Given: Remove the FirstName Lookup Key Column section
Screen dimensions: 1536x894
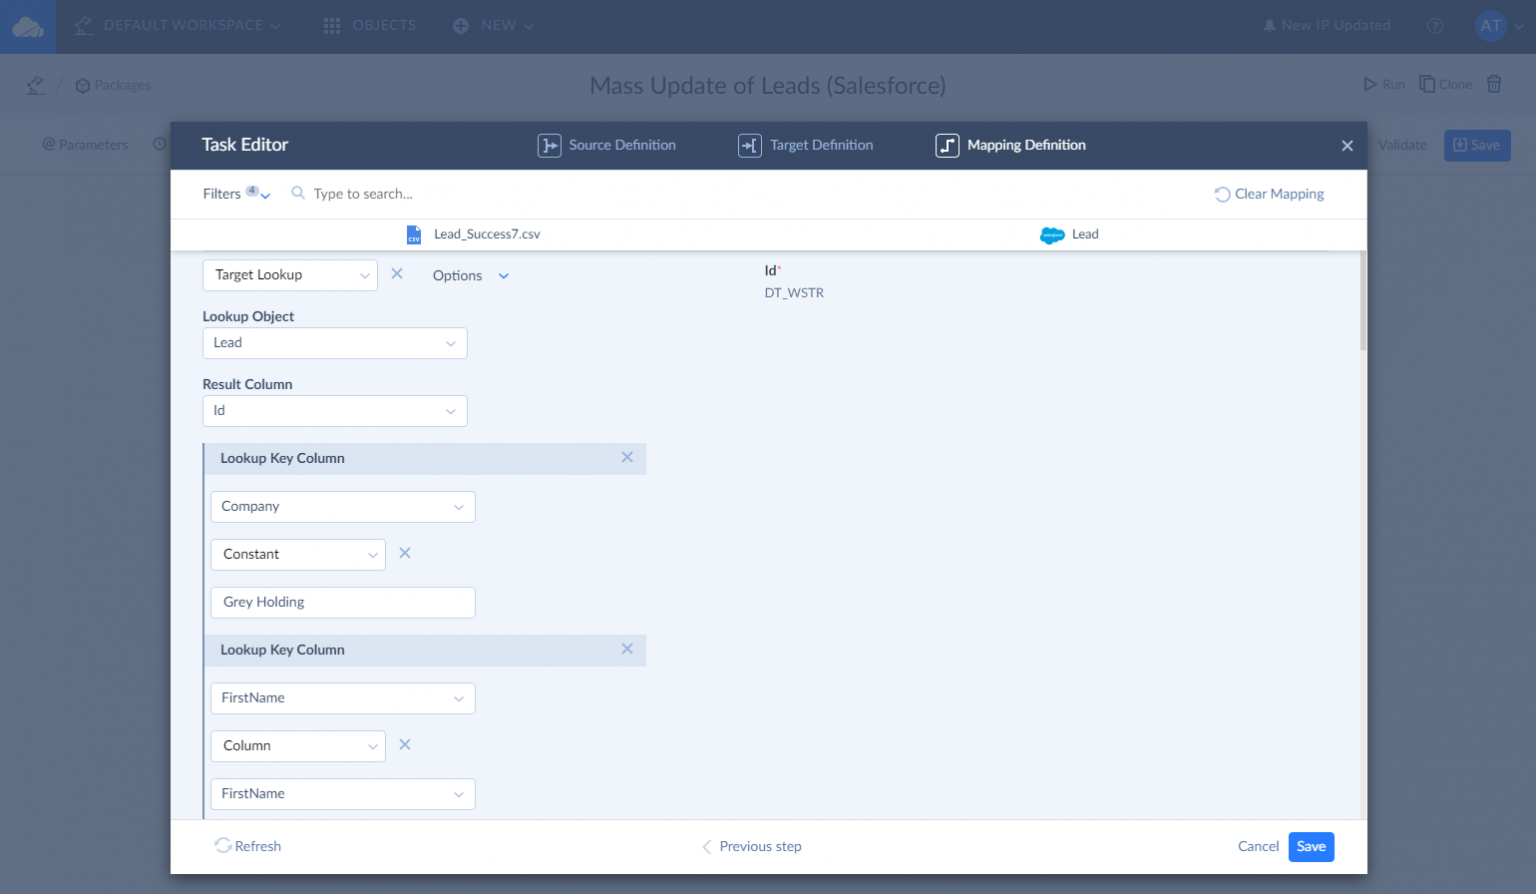Looking at the screenshot, I should point(627,649).
